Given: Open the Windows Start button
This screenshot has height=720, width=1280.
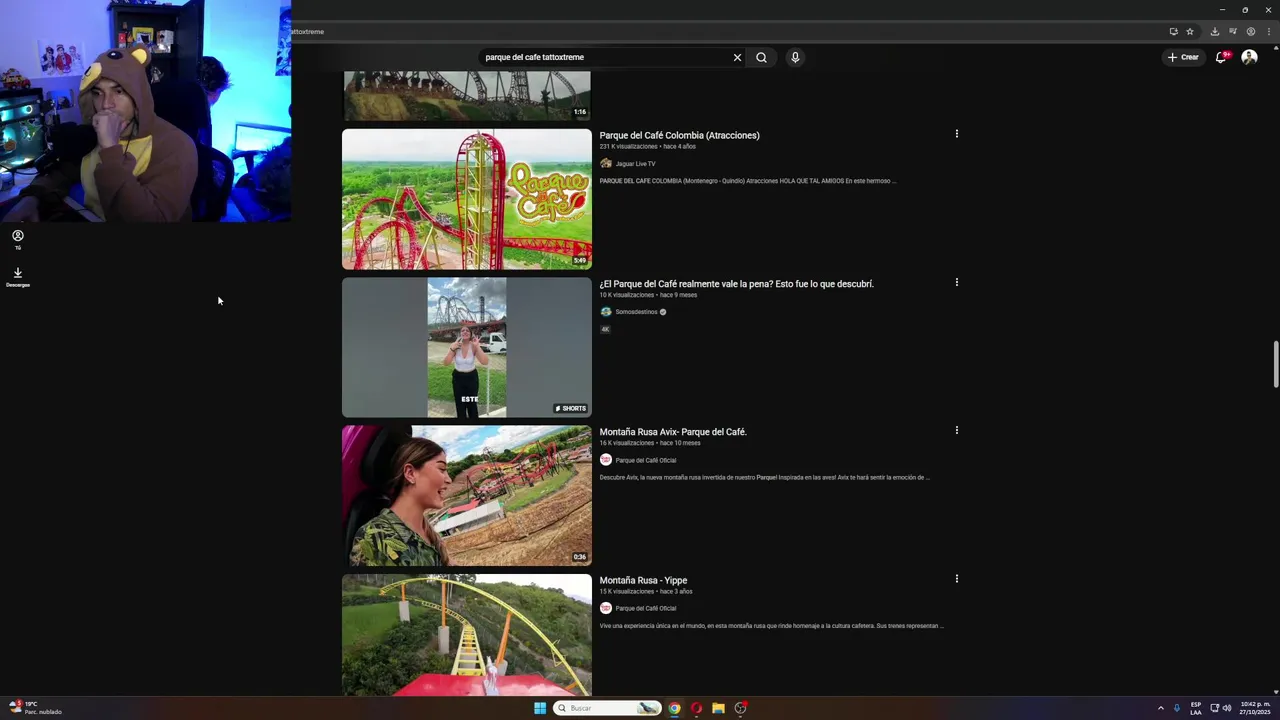Looking at the screenshot, I should point(540,708).
